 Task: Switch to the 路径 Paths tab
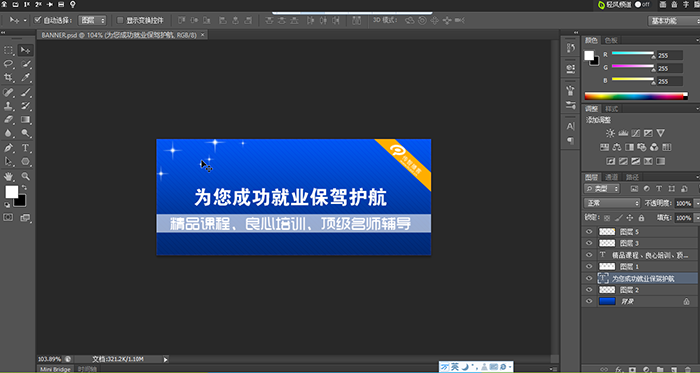pyautogui.click(x=632, y=177)
